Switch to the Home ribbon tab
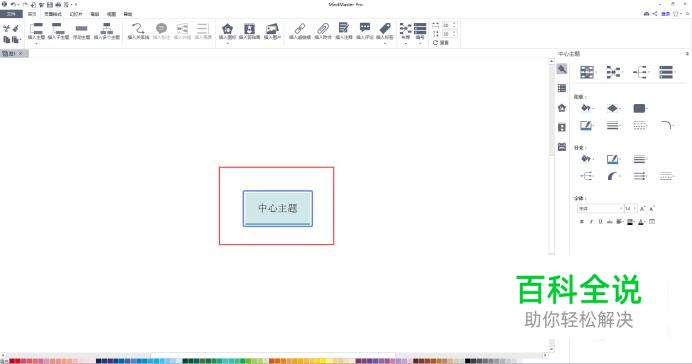Image resolution: width=692 pixels, height=364 pixels. (32, 14)
